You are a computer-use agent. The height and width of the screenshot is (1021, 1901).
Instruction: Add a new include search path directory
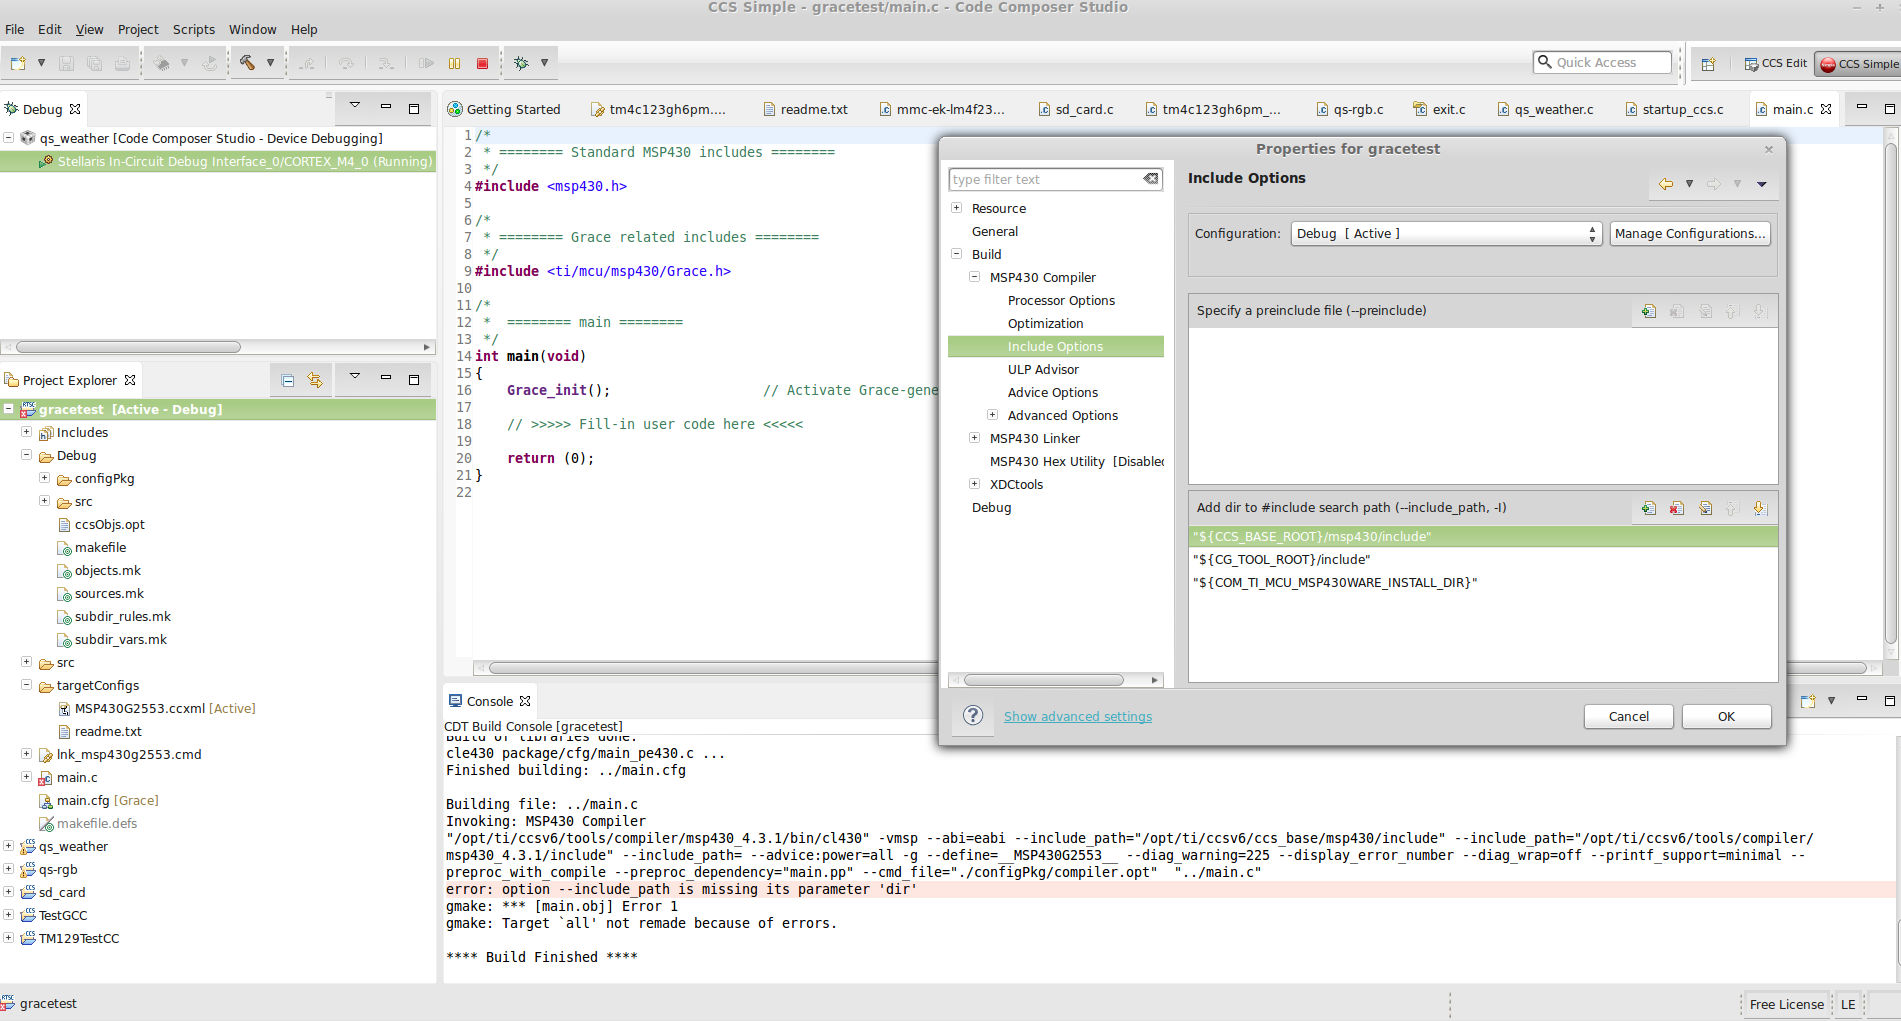[x=1649, y=508]
